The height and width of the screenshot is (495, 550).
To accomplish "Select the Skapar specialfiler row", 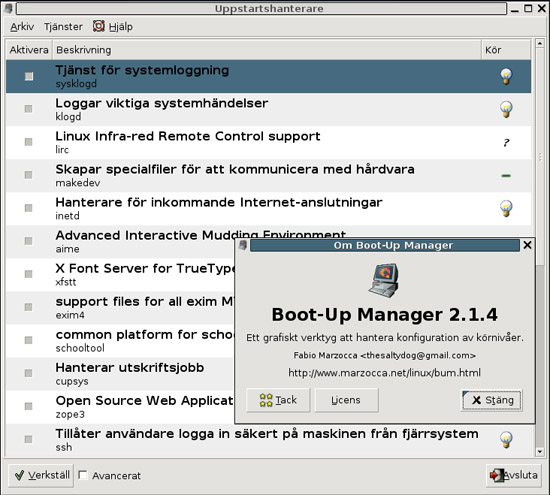I will coord(268,175).
